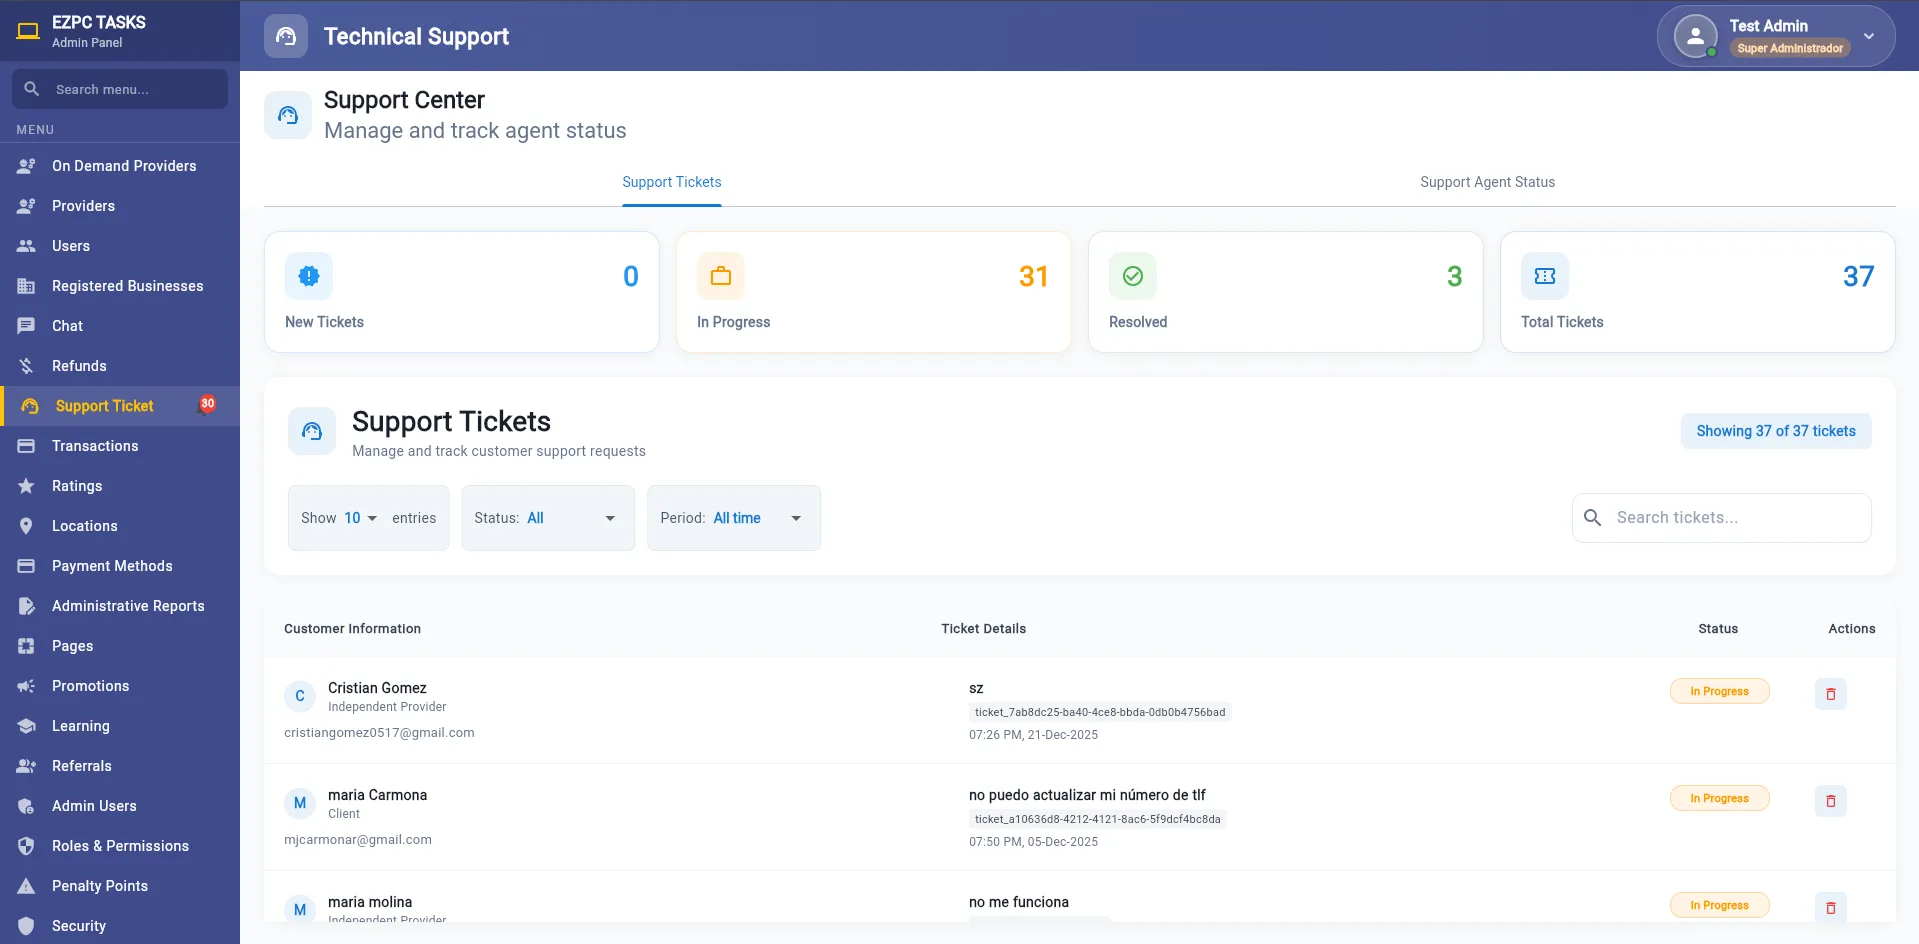The height and width of the screenshot is (944, 1919).
Task: Switch to the Support Agent Status tab
Action: pos(1487,182)
